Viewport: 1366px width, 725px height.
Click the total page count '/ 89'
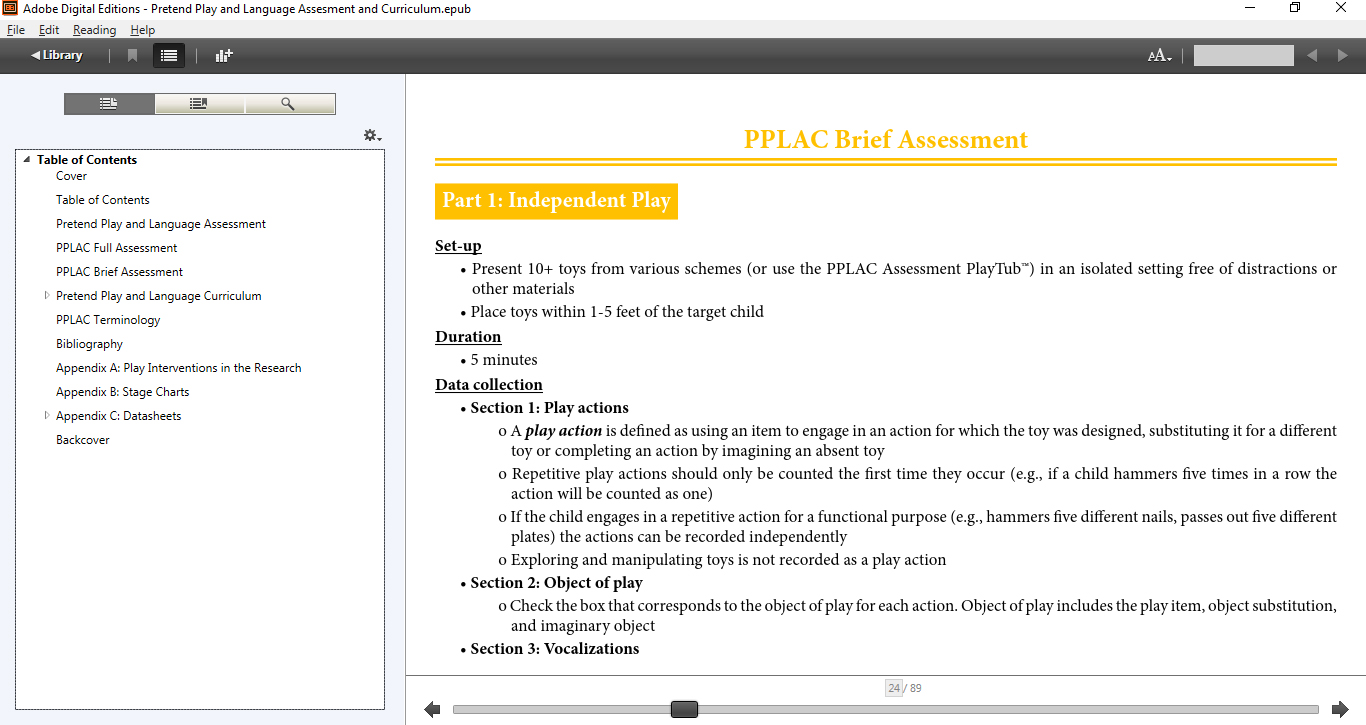pos(913,688)
